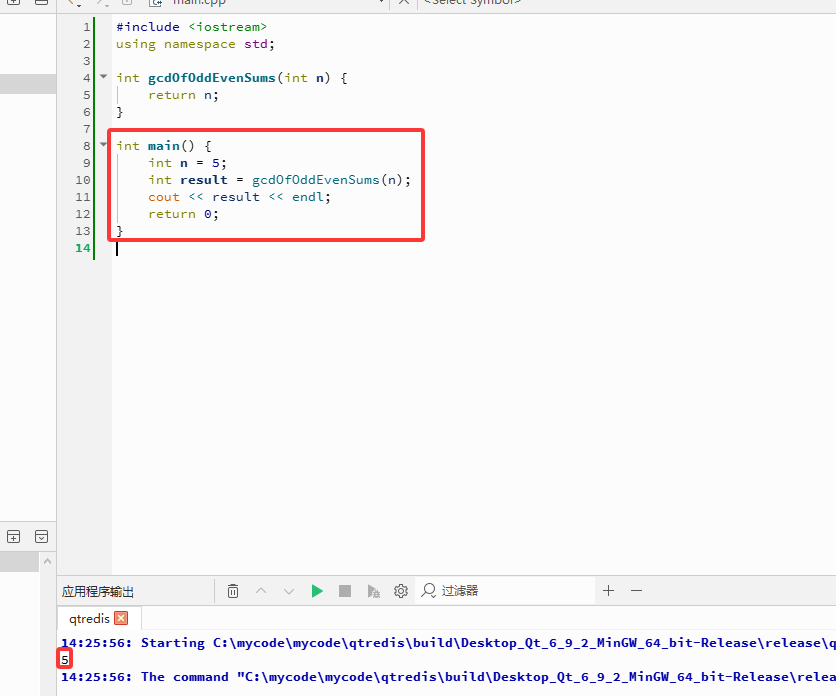Re-run the application with green play button
The image size is (836, 696).
(x=317, y=591)
